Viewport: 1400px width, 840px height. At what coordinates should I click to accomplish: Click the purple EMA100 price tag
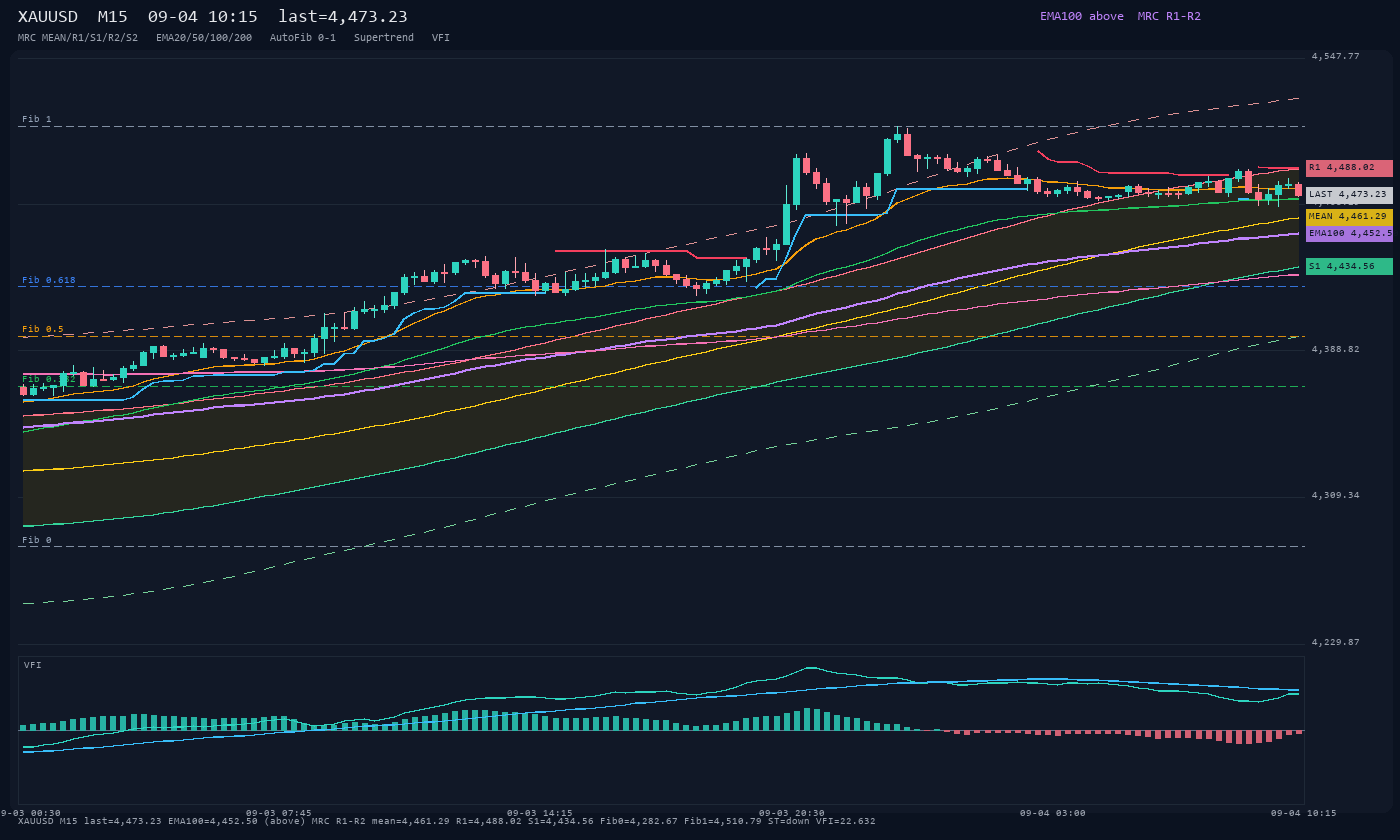point(1349,234)
